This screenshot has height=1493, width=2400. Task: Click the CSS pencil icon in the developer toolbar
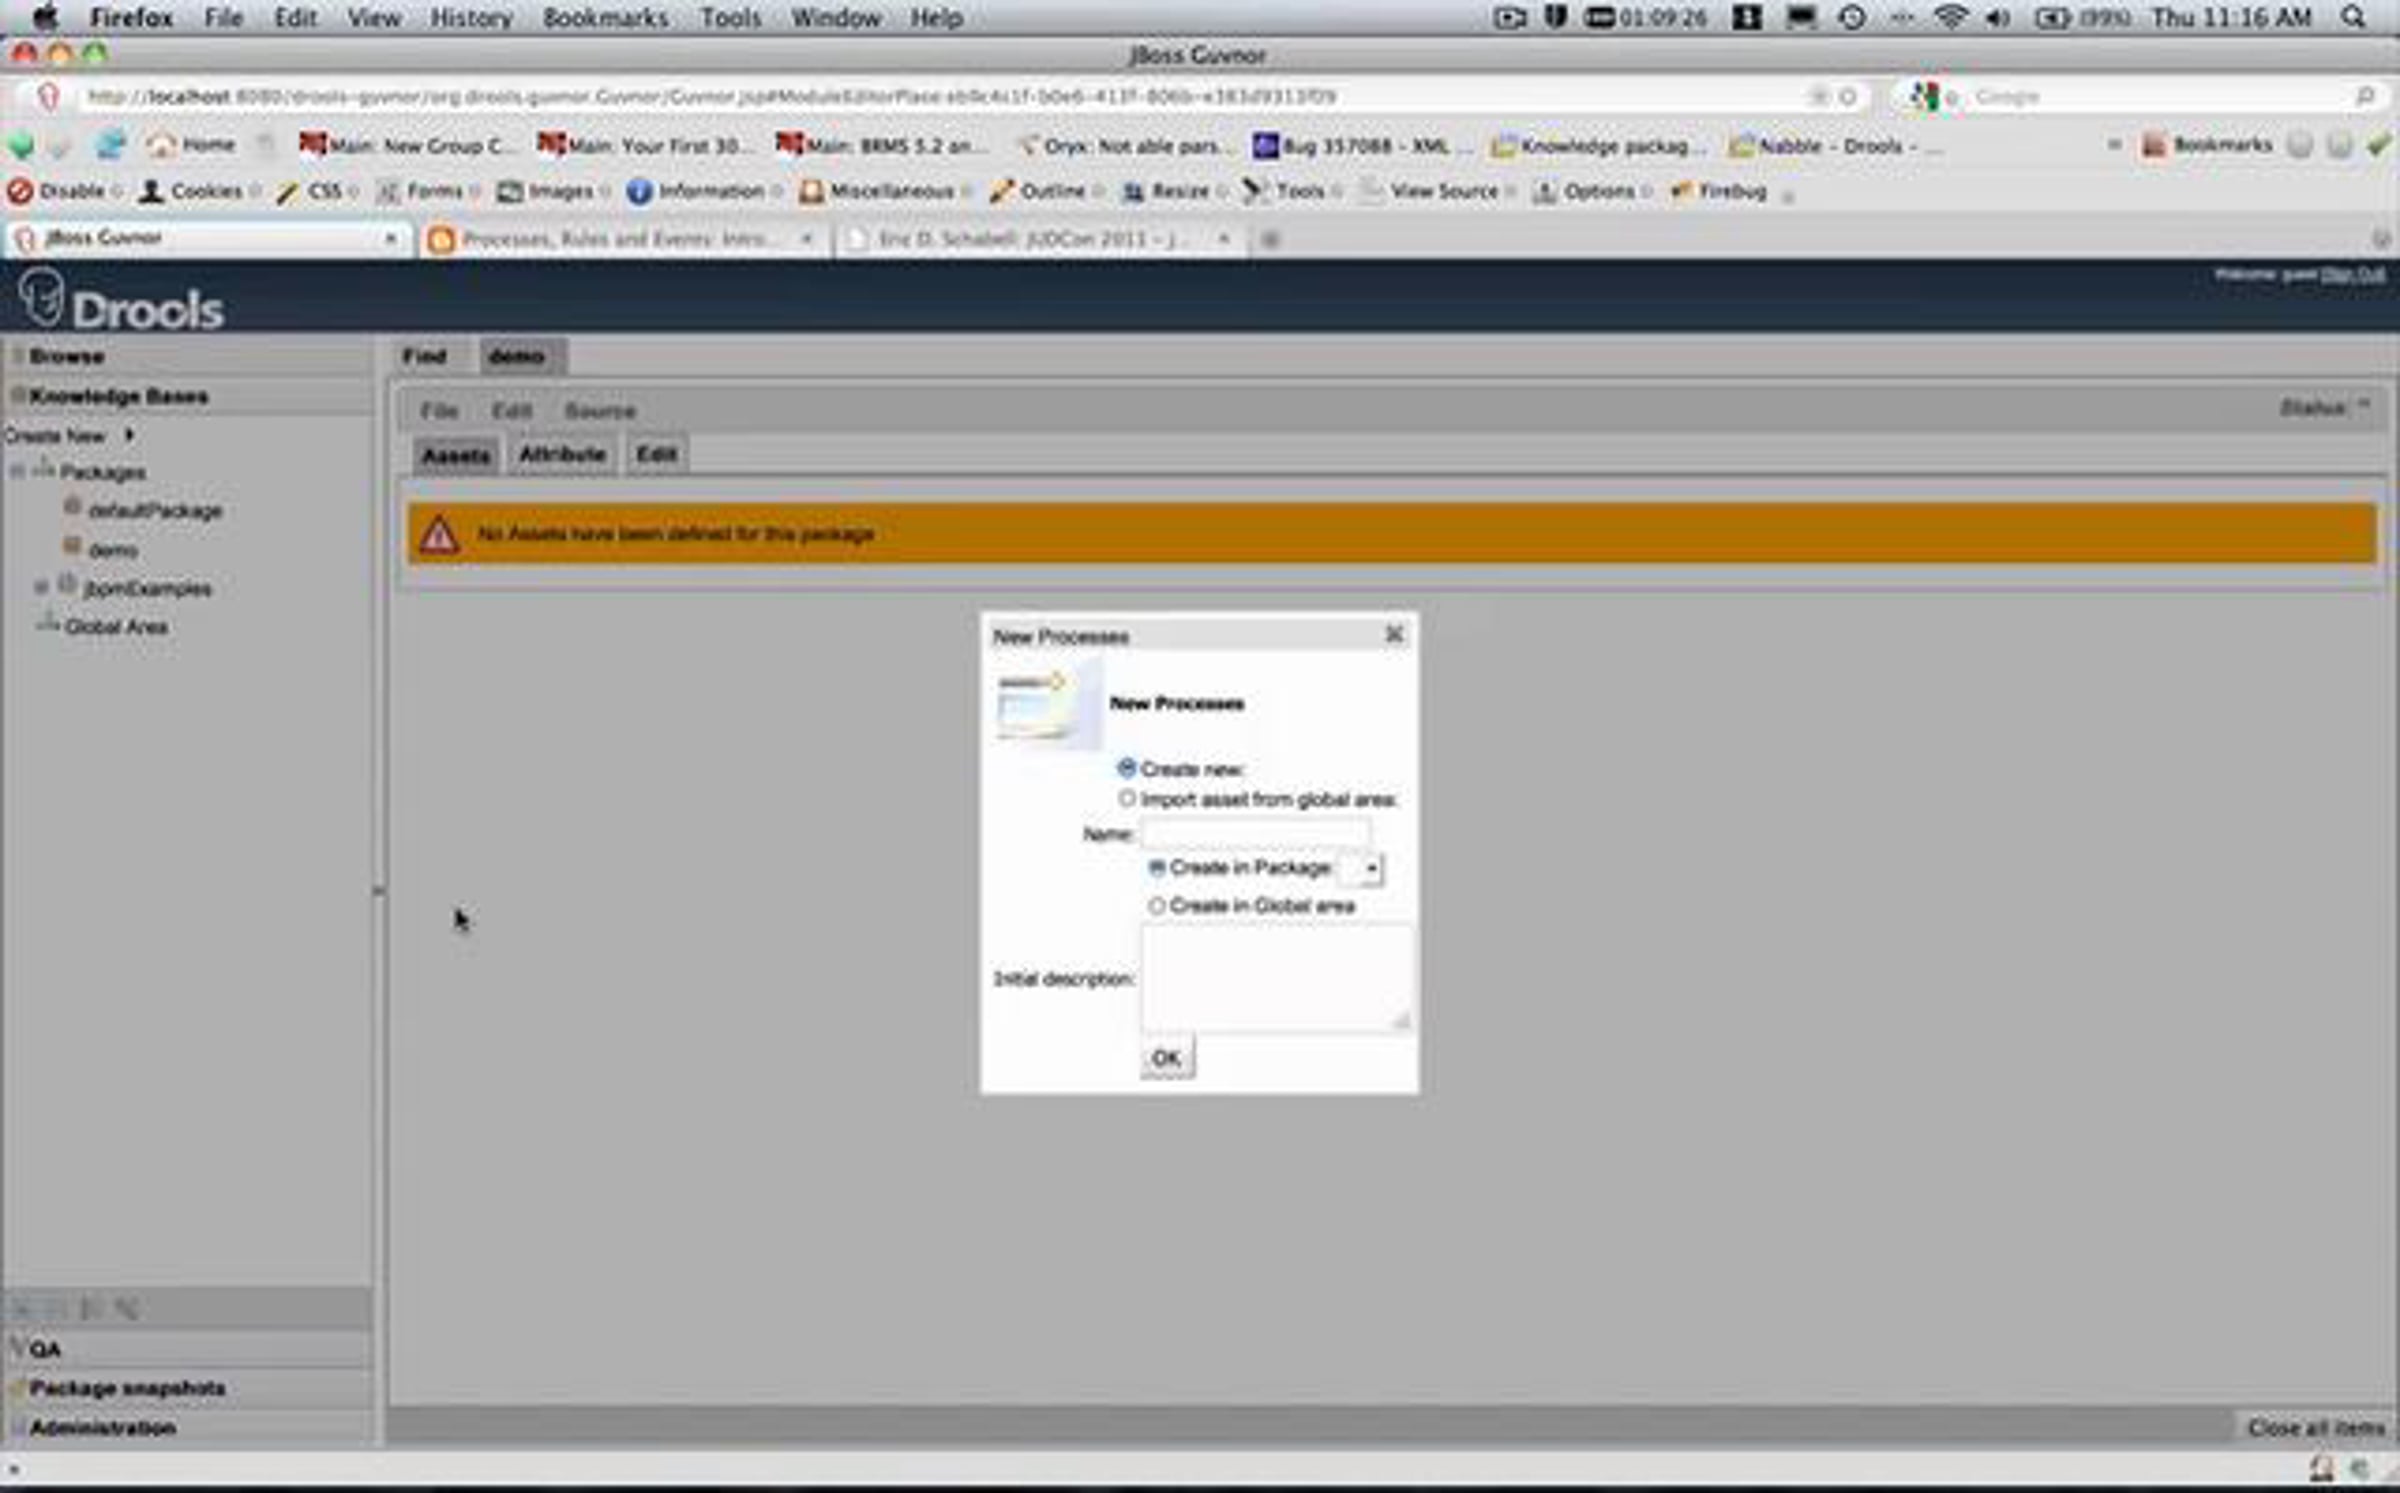(288, 192)
